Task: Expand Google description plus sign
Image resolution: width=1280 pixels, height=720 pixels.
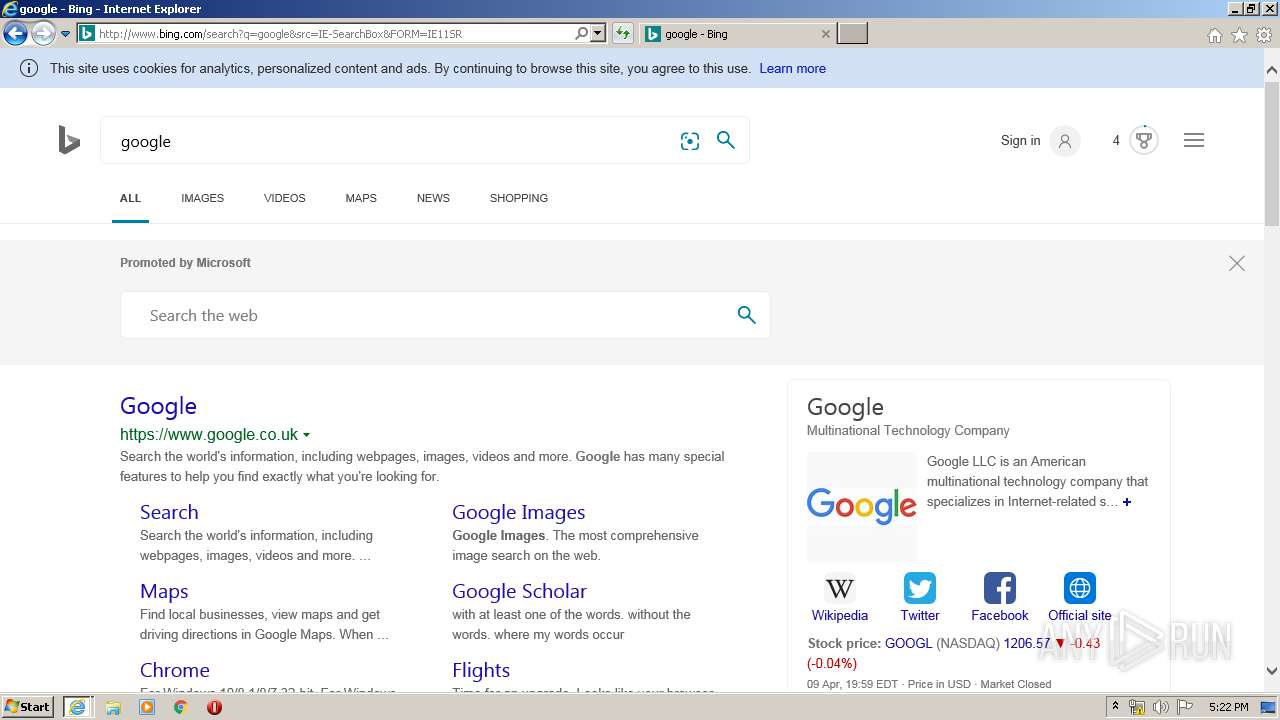Action: tap(1127, 502)
